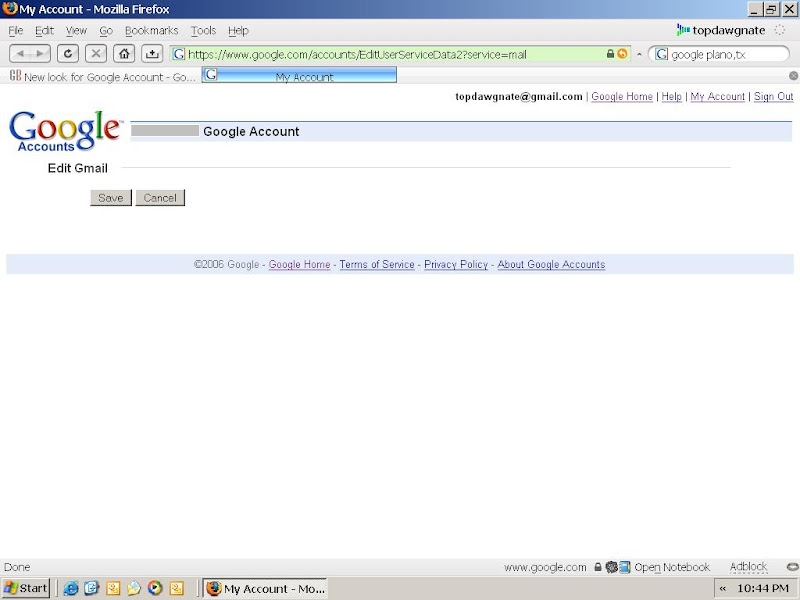This screenshot has height=600, width=800.
Task: Click the Cancel button
Action: (160, 198)
